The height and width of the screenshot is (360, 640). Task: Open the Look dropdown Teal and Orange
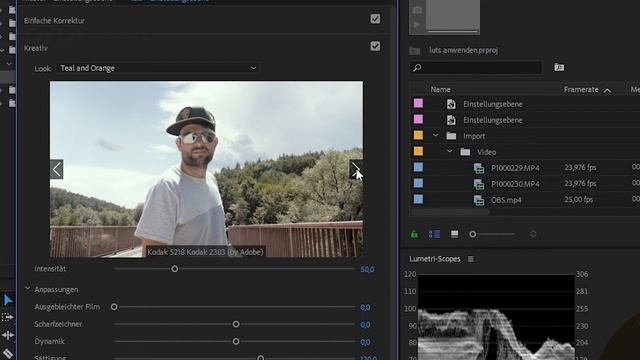(158, 68)
